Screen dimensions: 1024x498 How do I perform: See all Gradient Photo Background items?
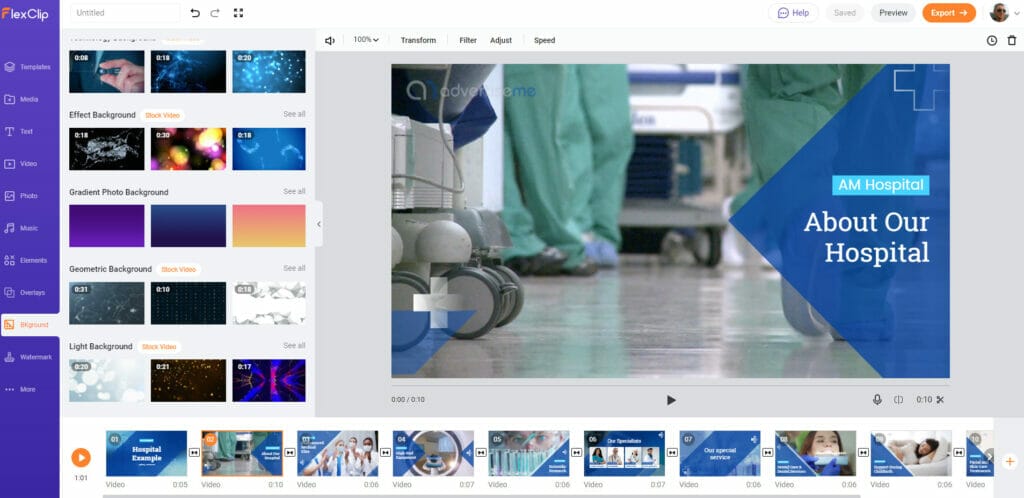tap(294, 192)
